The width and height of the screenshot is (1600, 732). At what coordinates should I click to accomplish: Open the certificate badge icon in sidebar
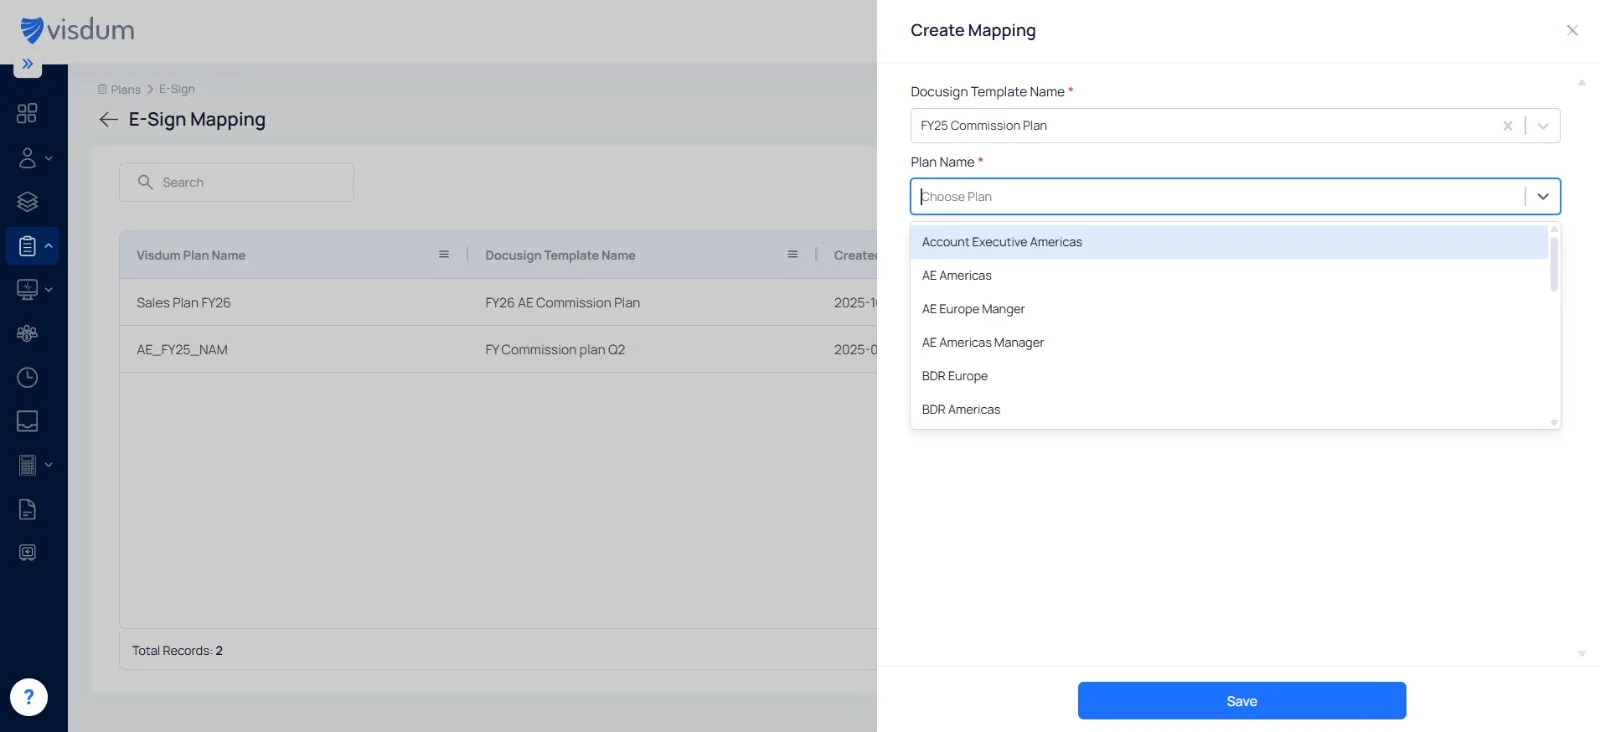click(x=27, y=553)
